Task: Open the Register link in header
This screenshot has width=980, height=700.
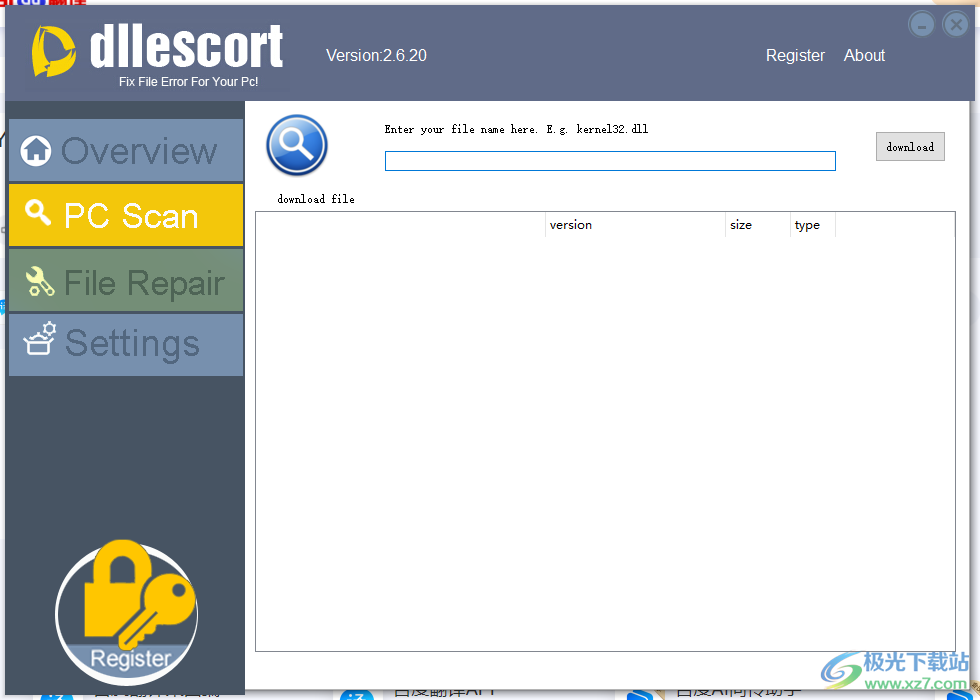Action: point(795,56)
